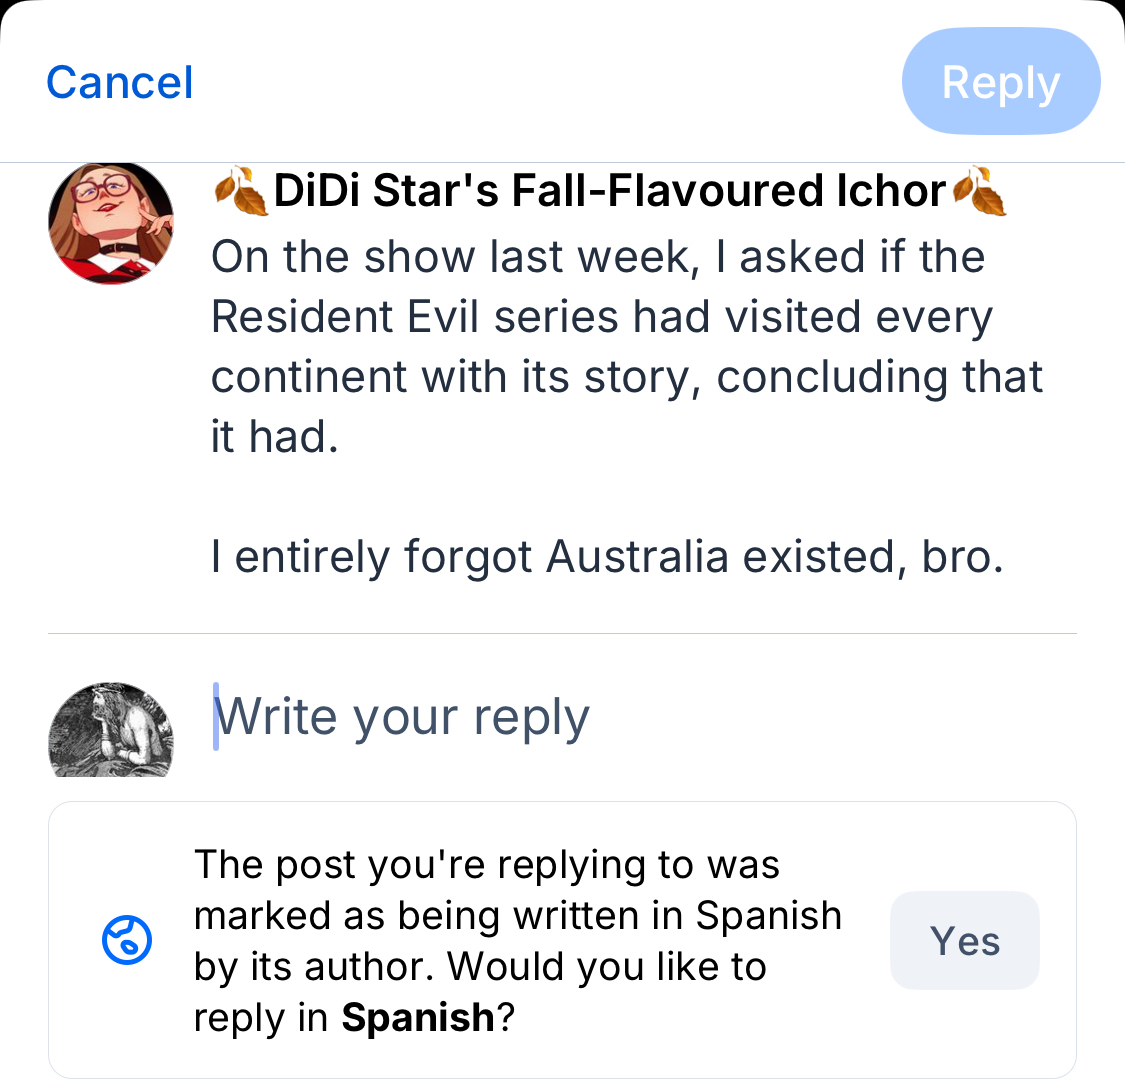The image size is (1125, 1084).
Task: Click the divider line below the quoted post
Action: point(562,633)
